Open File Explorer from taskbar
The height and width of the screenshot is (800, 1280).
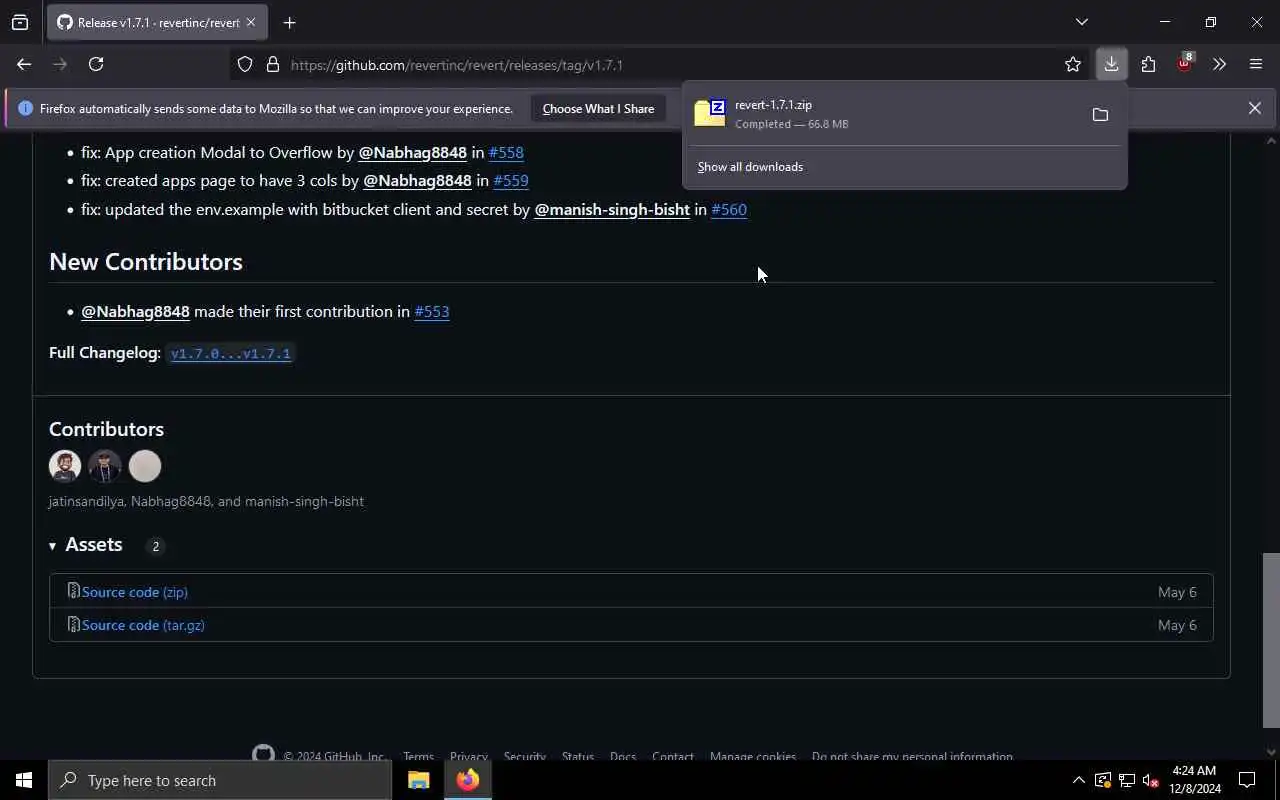tap(418, 780)
